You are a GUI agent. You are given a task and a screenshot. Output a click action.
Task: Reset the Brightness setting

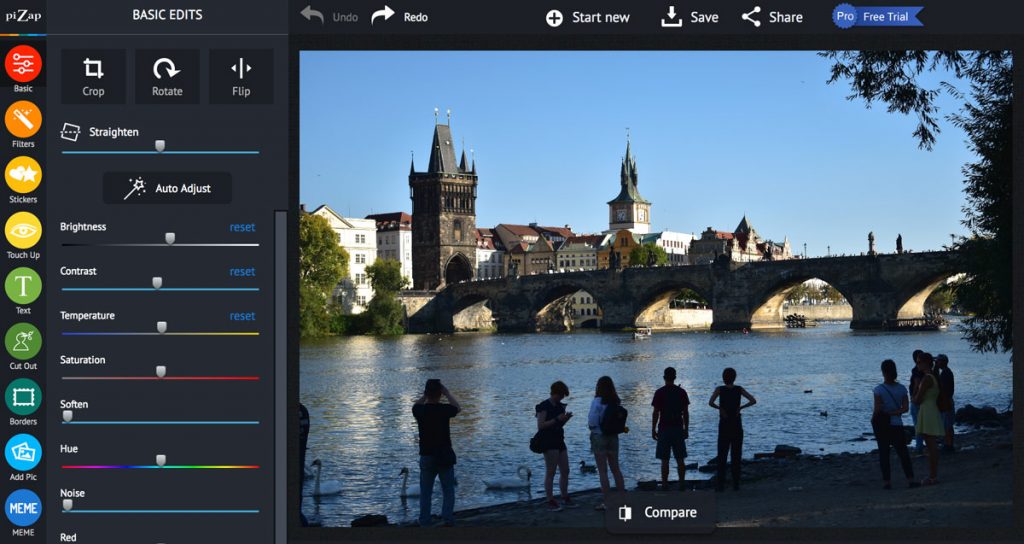click(x=242, y=227)
